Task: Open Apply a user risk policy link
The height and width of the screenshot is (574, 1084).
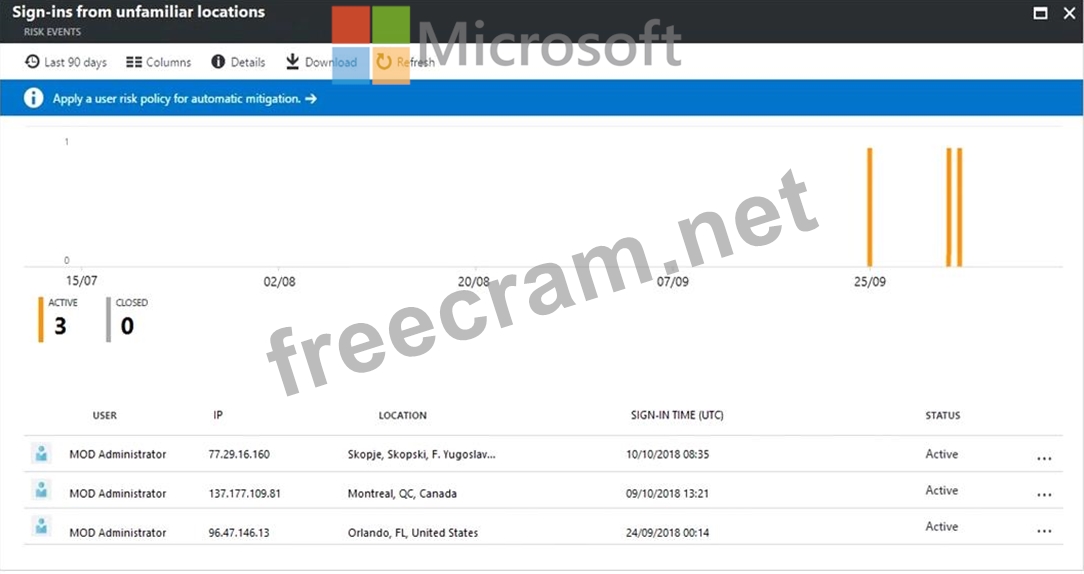Action: pos(185,99)
